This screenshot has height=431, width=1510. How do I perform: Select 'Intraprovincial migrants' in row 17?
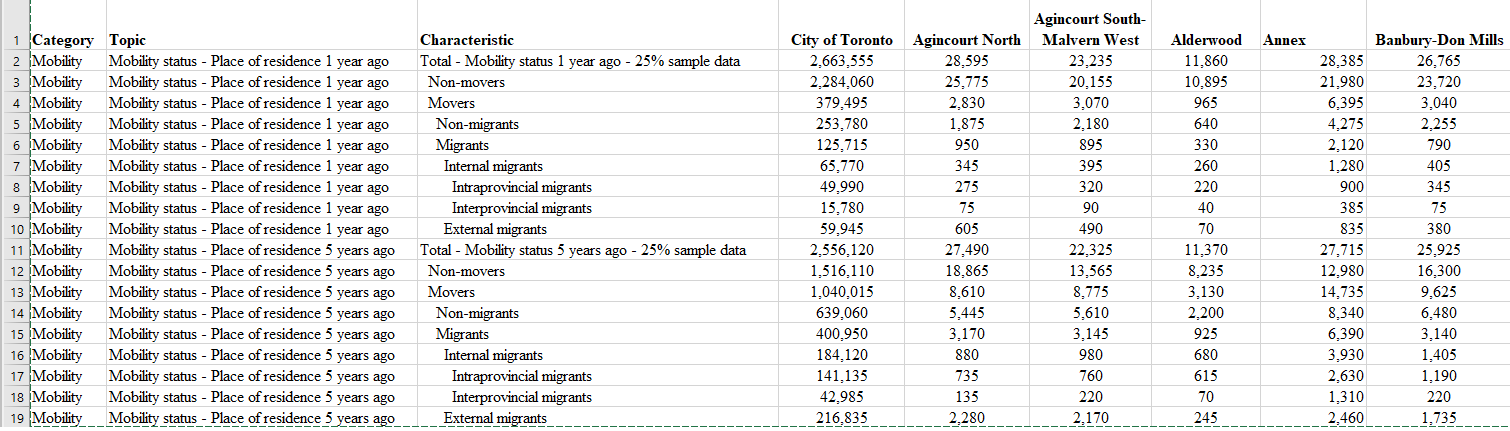click(597, 376)
